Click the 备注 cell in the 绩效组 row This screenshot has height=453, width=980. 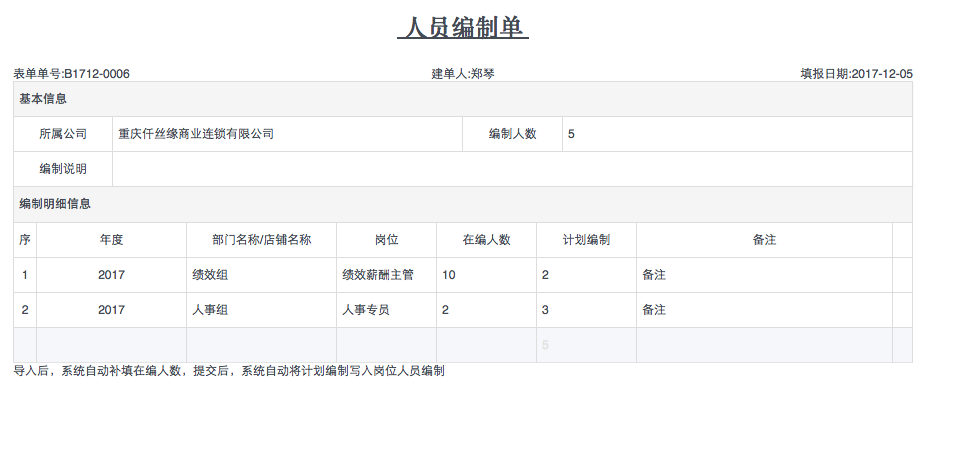764,275
